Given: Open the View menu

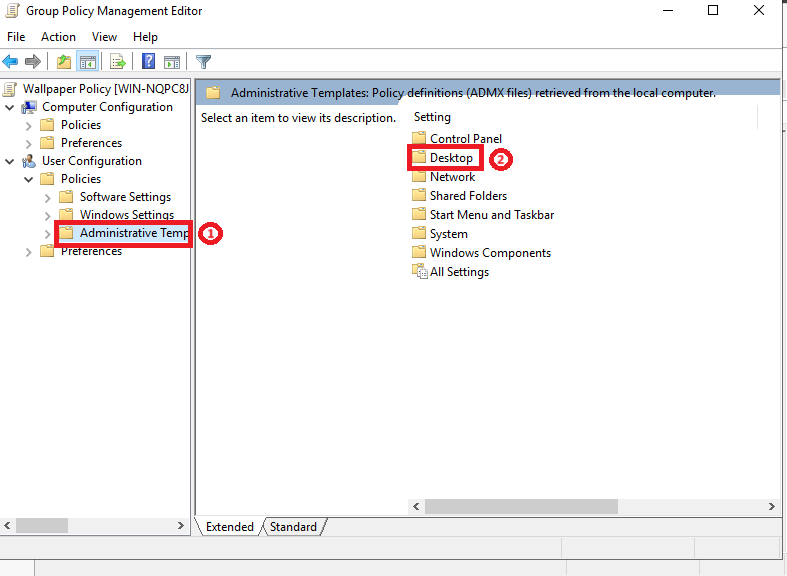Looking at the screenshot, I should point(104,37).
